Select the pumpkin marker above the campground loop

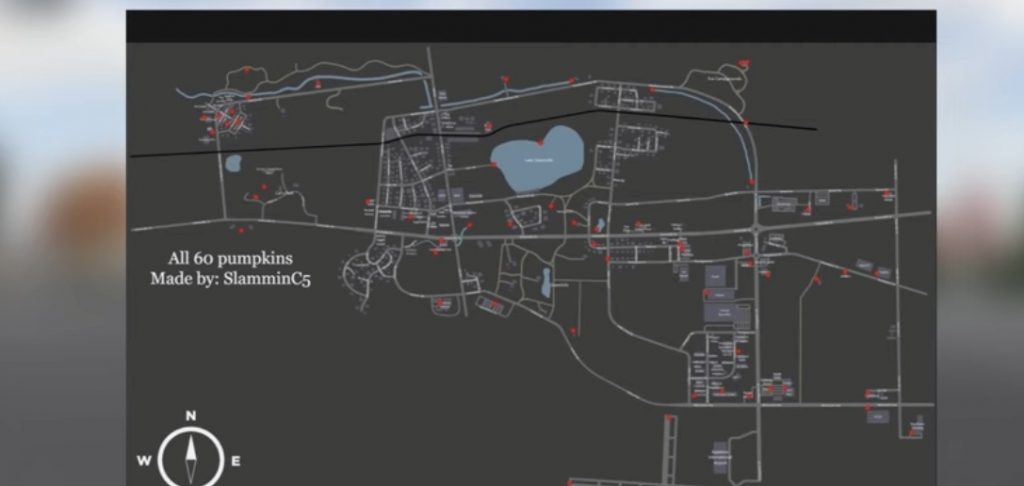[x=744, y=63]
